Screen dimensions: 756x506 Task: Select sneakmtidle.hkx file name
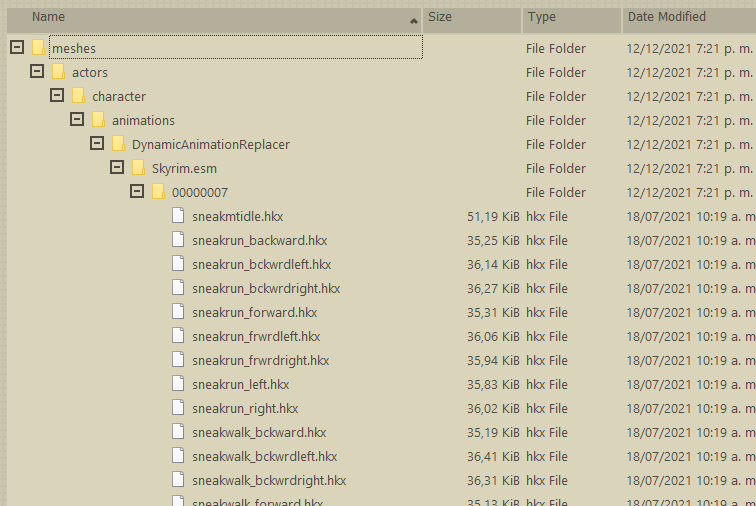click(x=238, y=217)
